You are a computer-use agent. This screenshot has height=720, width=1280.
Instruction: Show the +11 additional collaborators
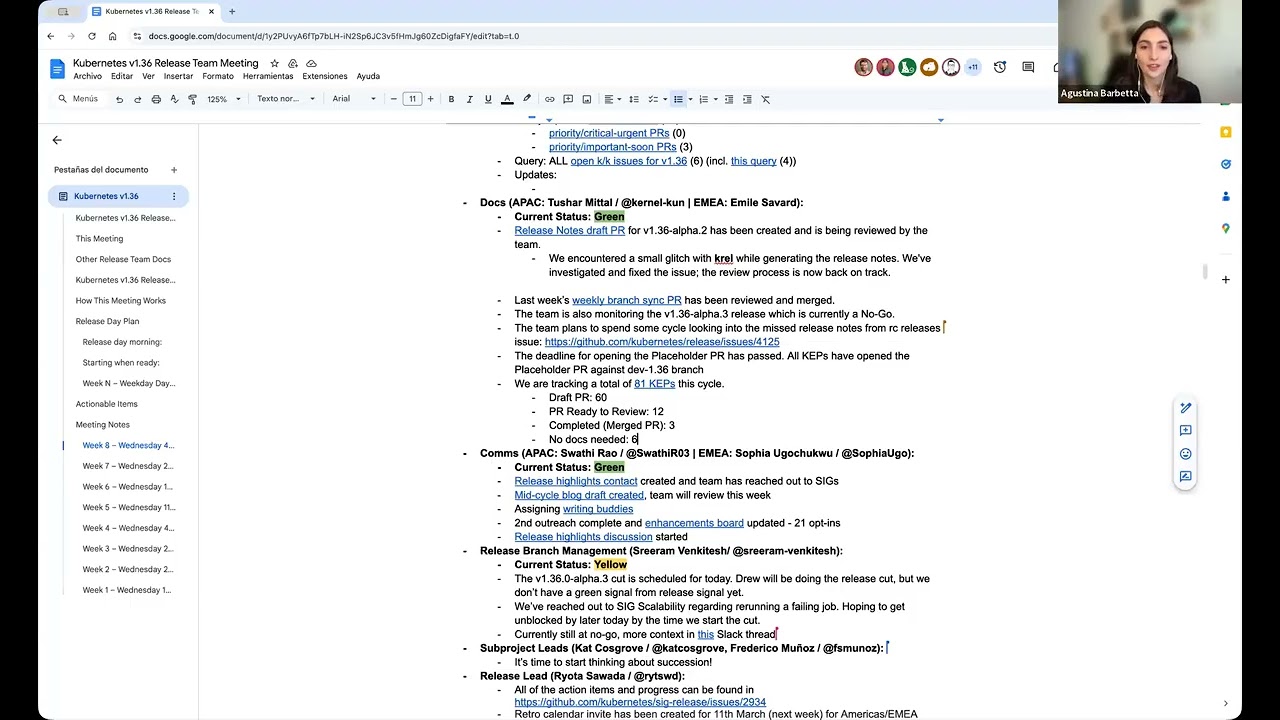pos(972,67)
